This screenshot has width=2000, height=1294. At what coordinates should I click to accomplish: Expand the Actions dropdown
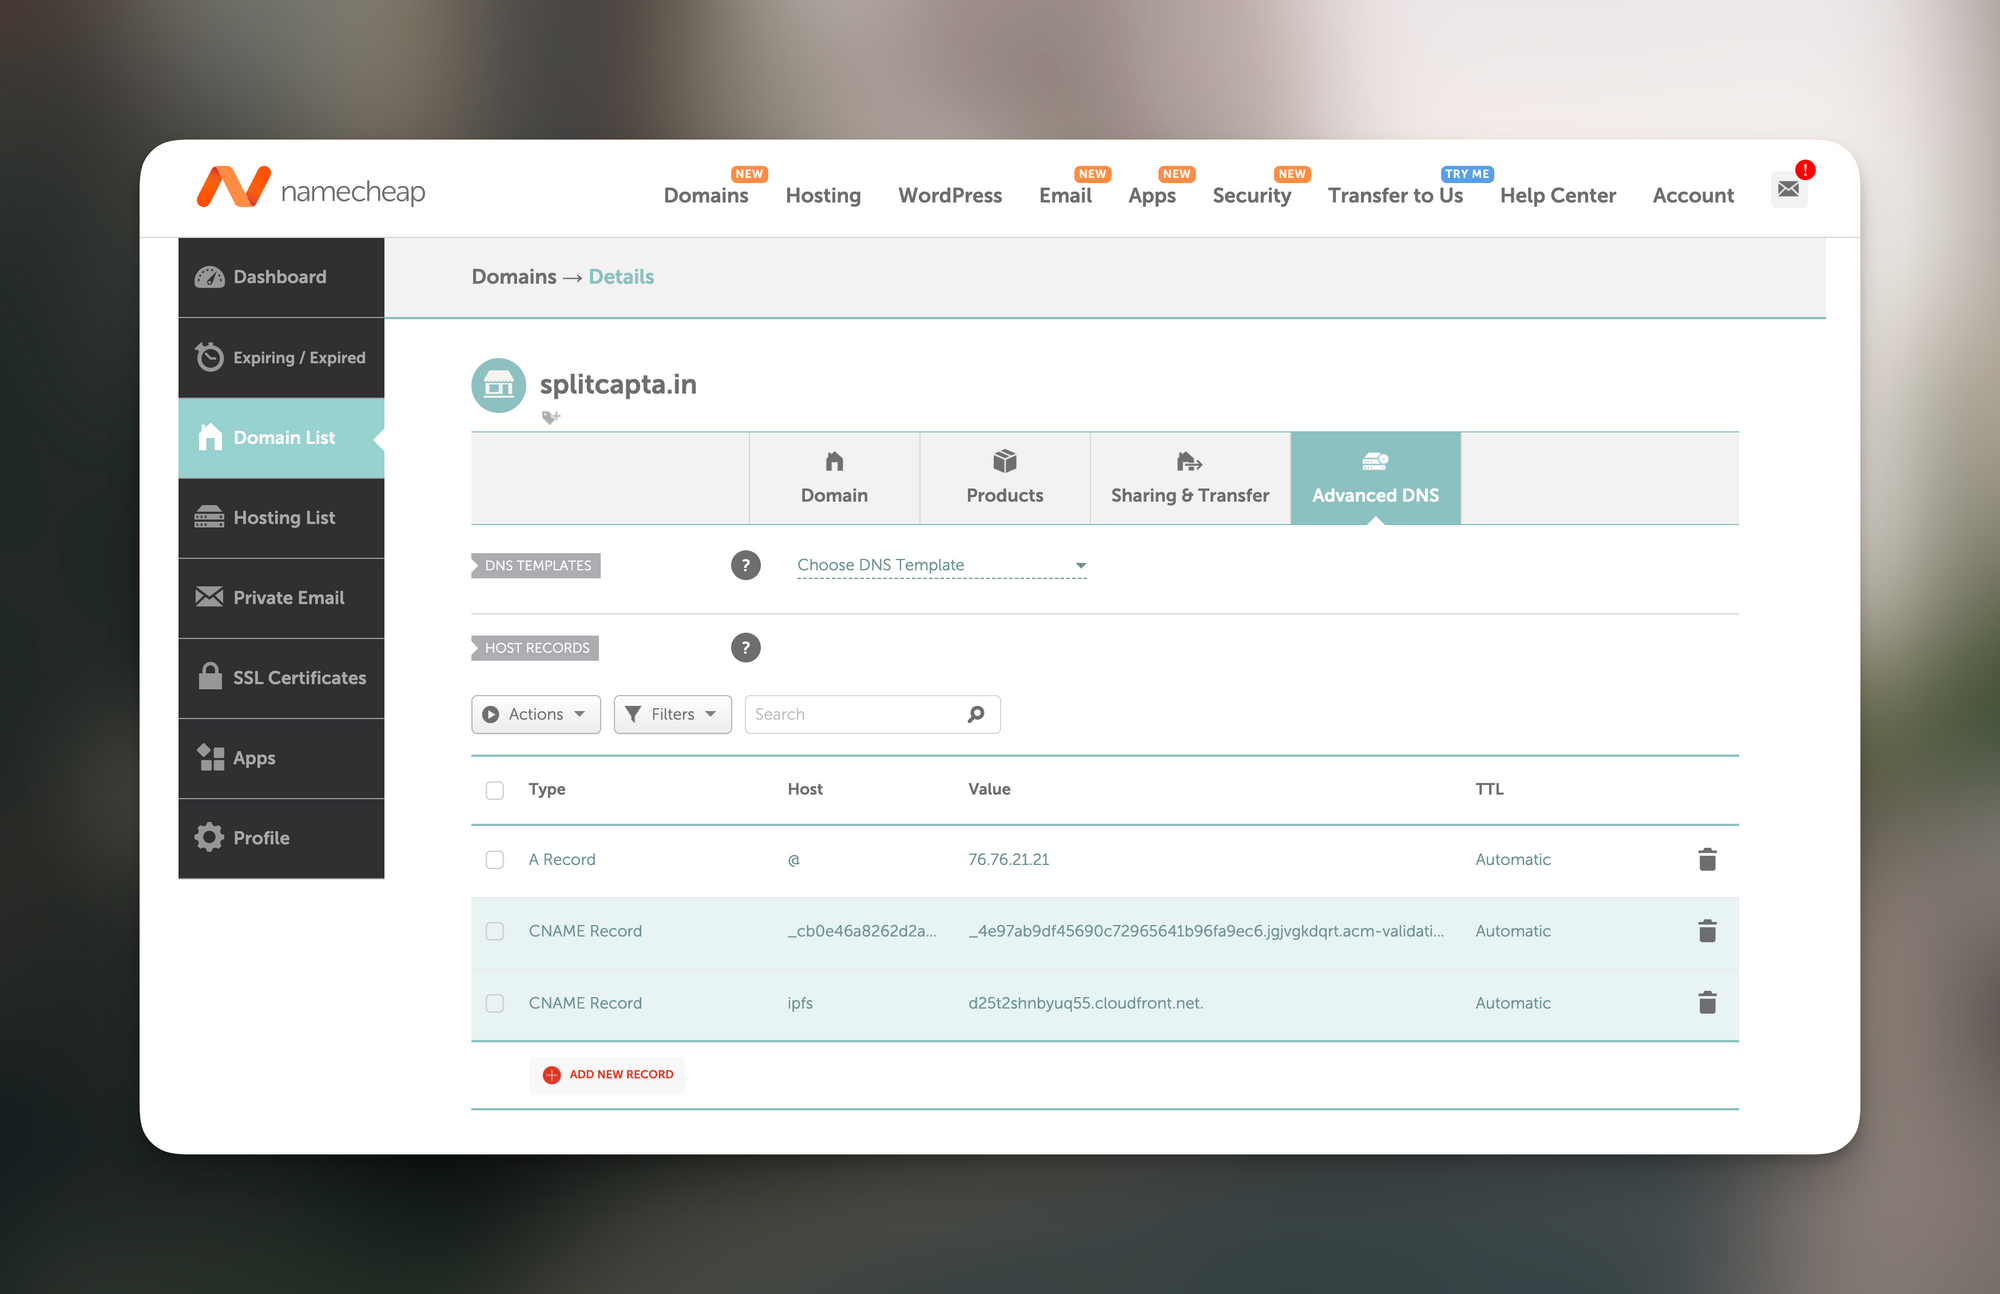point(536,714)
